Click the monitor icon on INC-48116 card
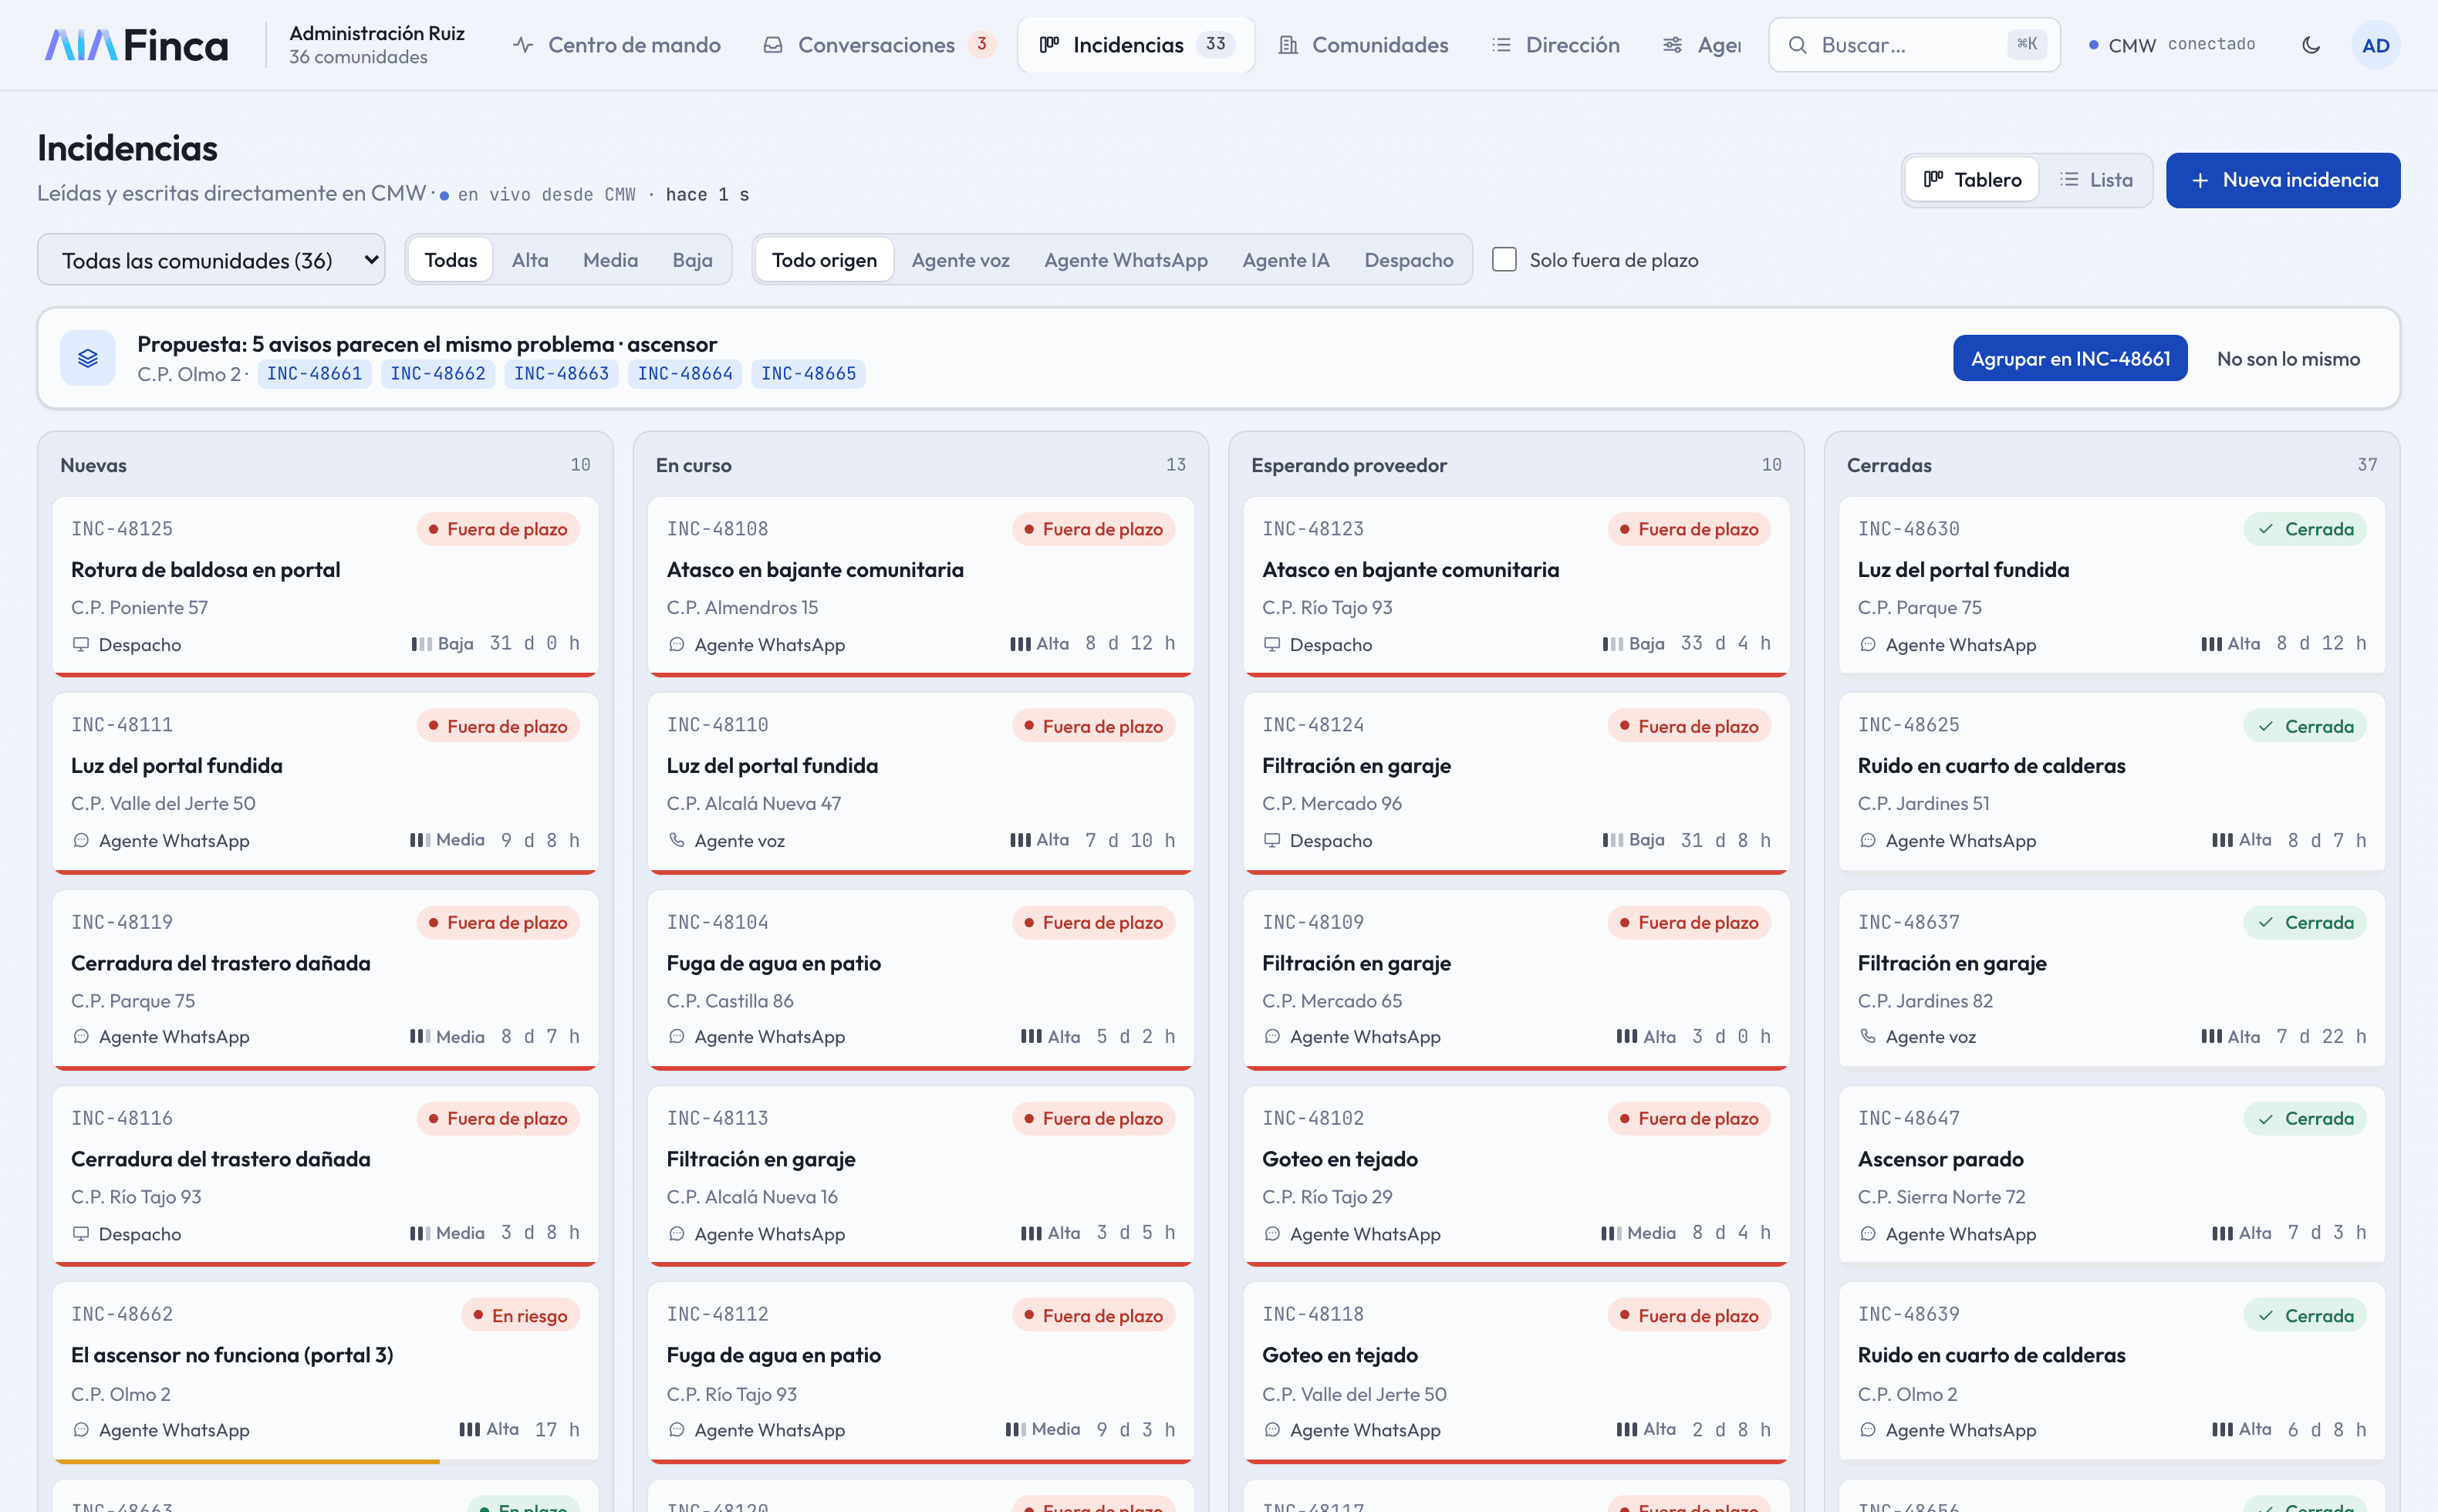The height and width of the screenshot is (1512, 2438). coord(81,1233)
